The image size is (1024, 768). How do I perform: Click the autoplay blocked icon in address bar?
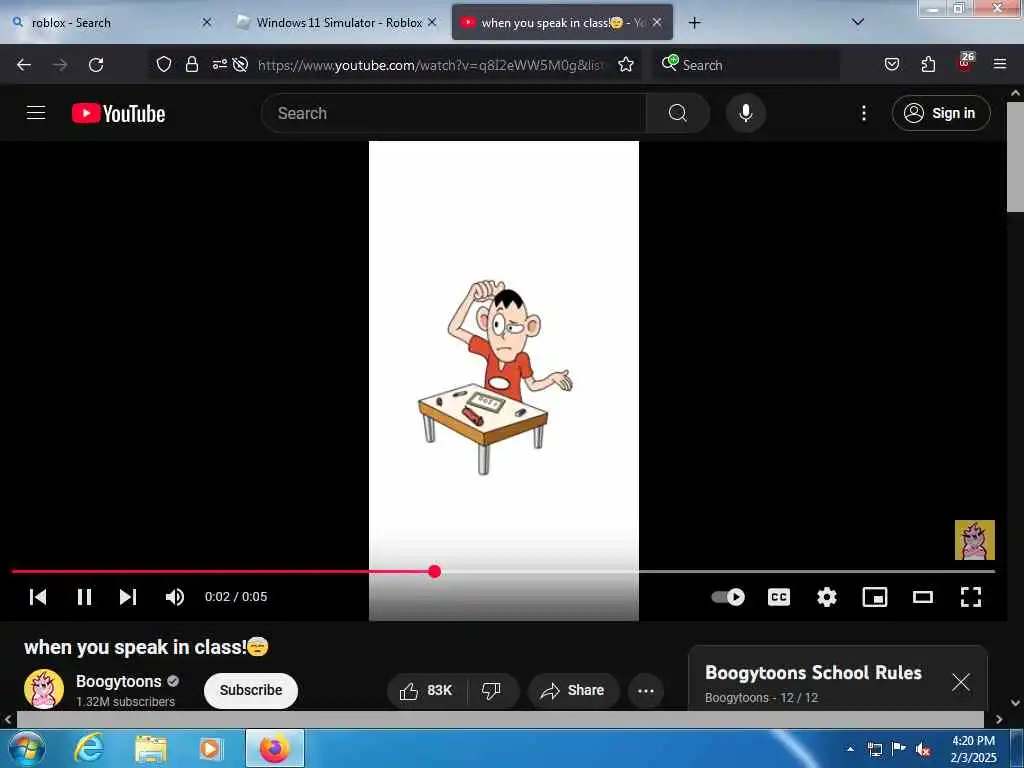[240, 64]
